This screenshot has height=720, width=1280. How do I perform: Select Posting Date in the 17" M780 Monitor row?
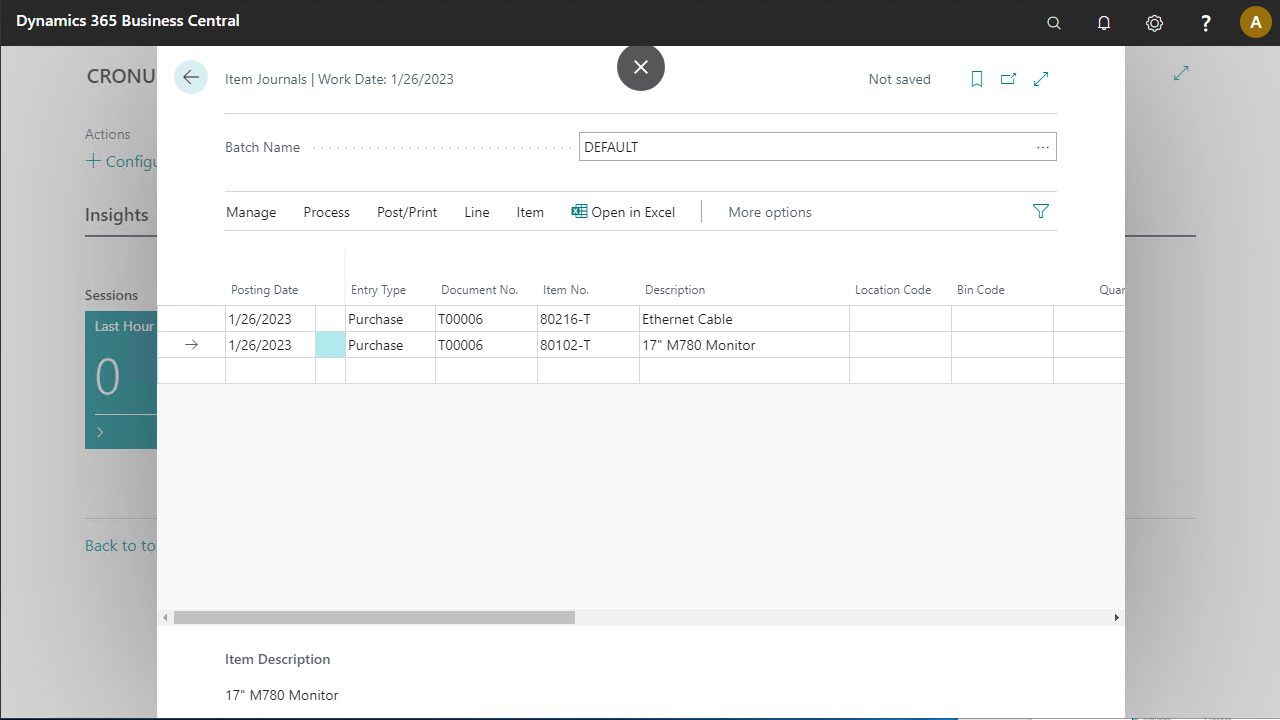pyautogui.click(x=270, y=345)
